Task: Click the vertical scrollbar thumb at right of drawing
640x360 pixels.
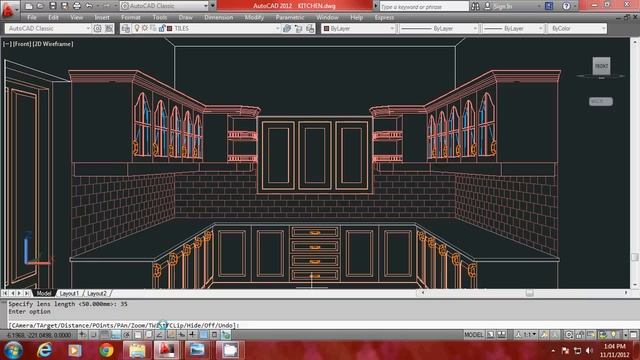Action: tap(635, 257)
